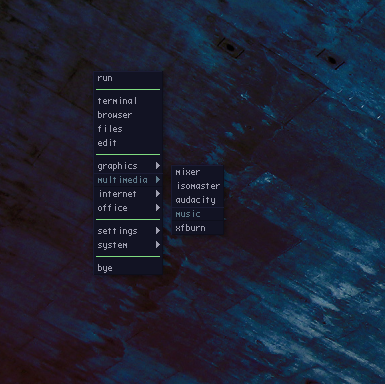This screenshot has height=384, width=385.
Task: Select the run menu entry
Action: click(x=128, y=78)
